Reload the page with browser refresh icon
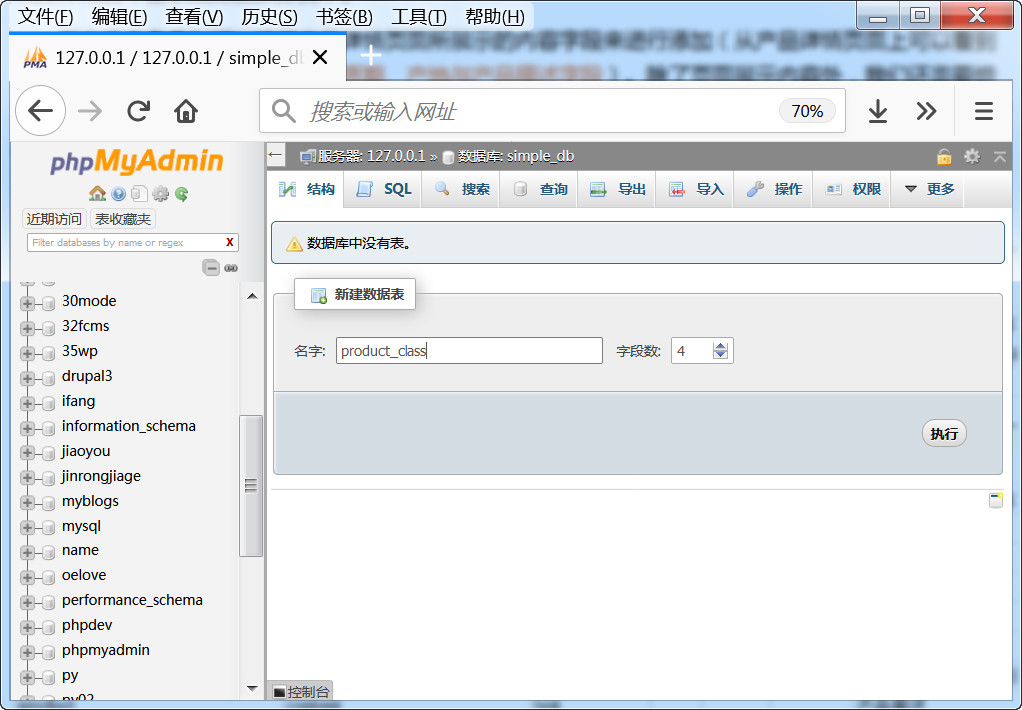 pyautogui.click(x=139, y=111)
